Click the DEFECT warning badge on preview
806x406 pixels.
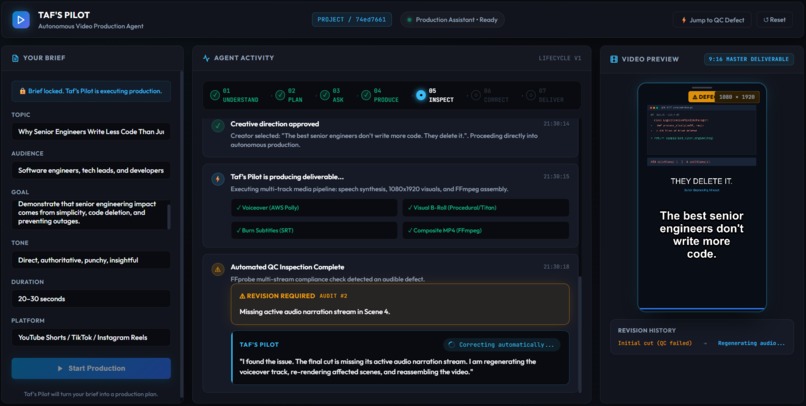(x=702, y=97)
